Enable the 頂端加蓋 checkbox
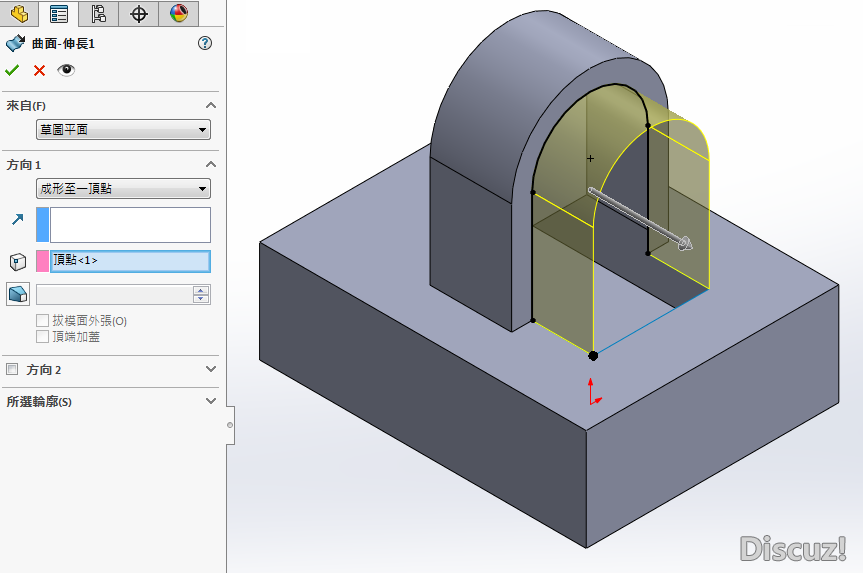The image size is (863, 573). (42, 336)
